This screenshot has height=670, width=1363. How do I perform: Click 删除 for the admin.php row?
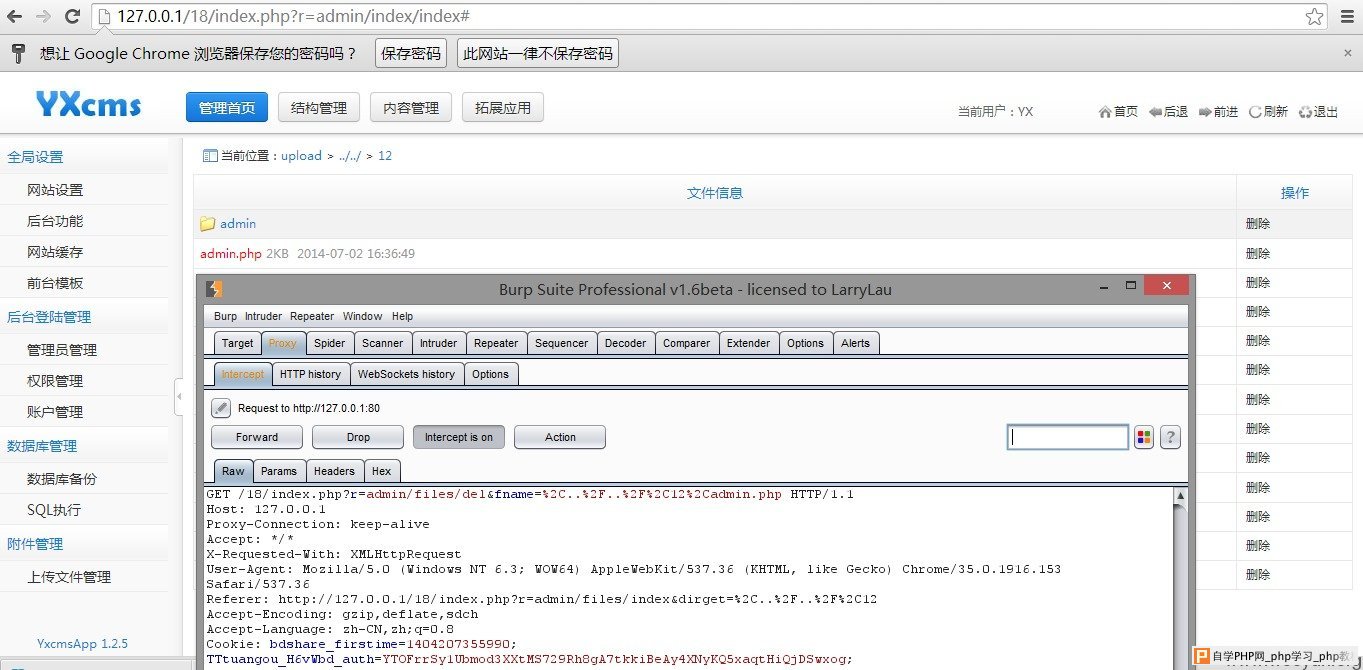[x=1258, y=254]
